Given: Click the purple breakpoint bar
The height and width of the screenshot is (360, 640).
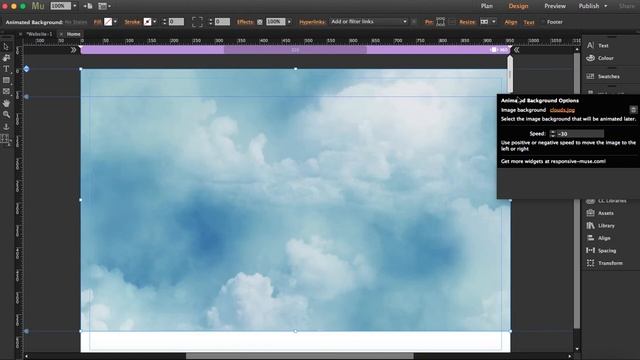Looking at the screenshot, I should tap(295, 50).
